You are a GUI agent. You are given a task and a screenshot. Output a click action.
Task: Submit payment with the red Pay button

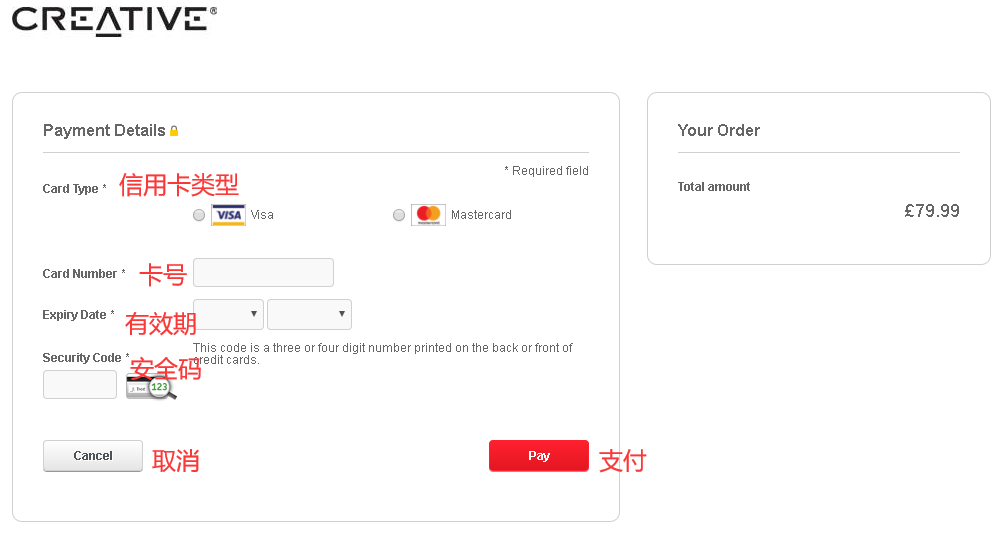click(538, 456)
